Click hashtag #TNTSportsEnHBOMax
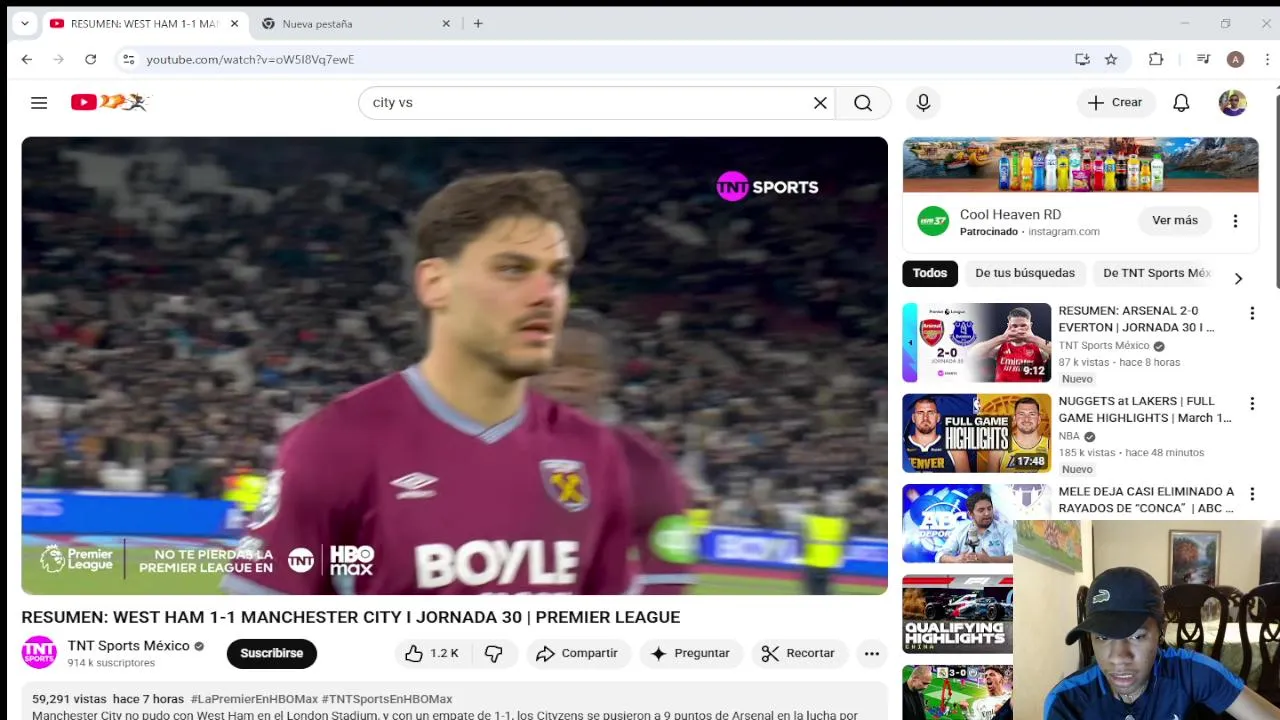 pyautogui.click(x=387, y=699)
